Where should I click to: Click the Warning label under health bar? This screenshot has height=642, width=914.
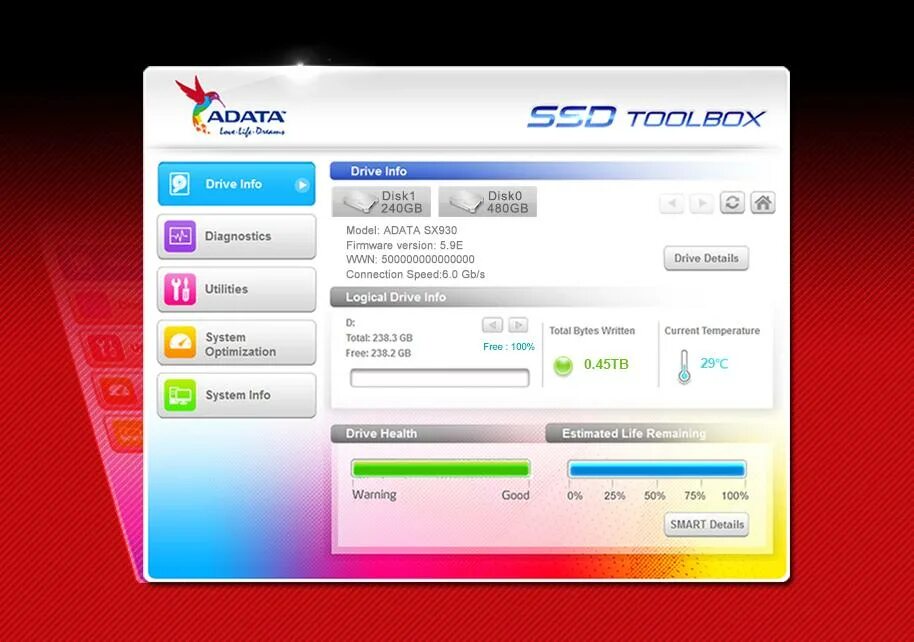coord(374,494)
